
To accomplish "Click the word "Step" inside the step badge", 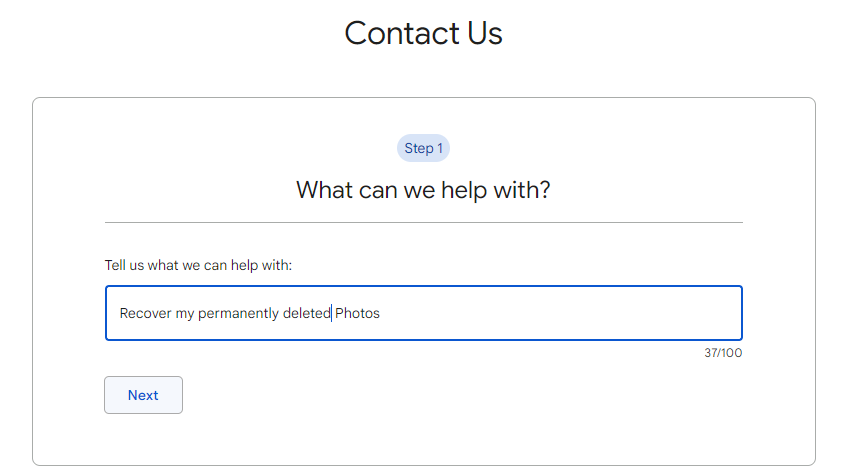I will point(417,148).
